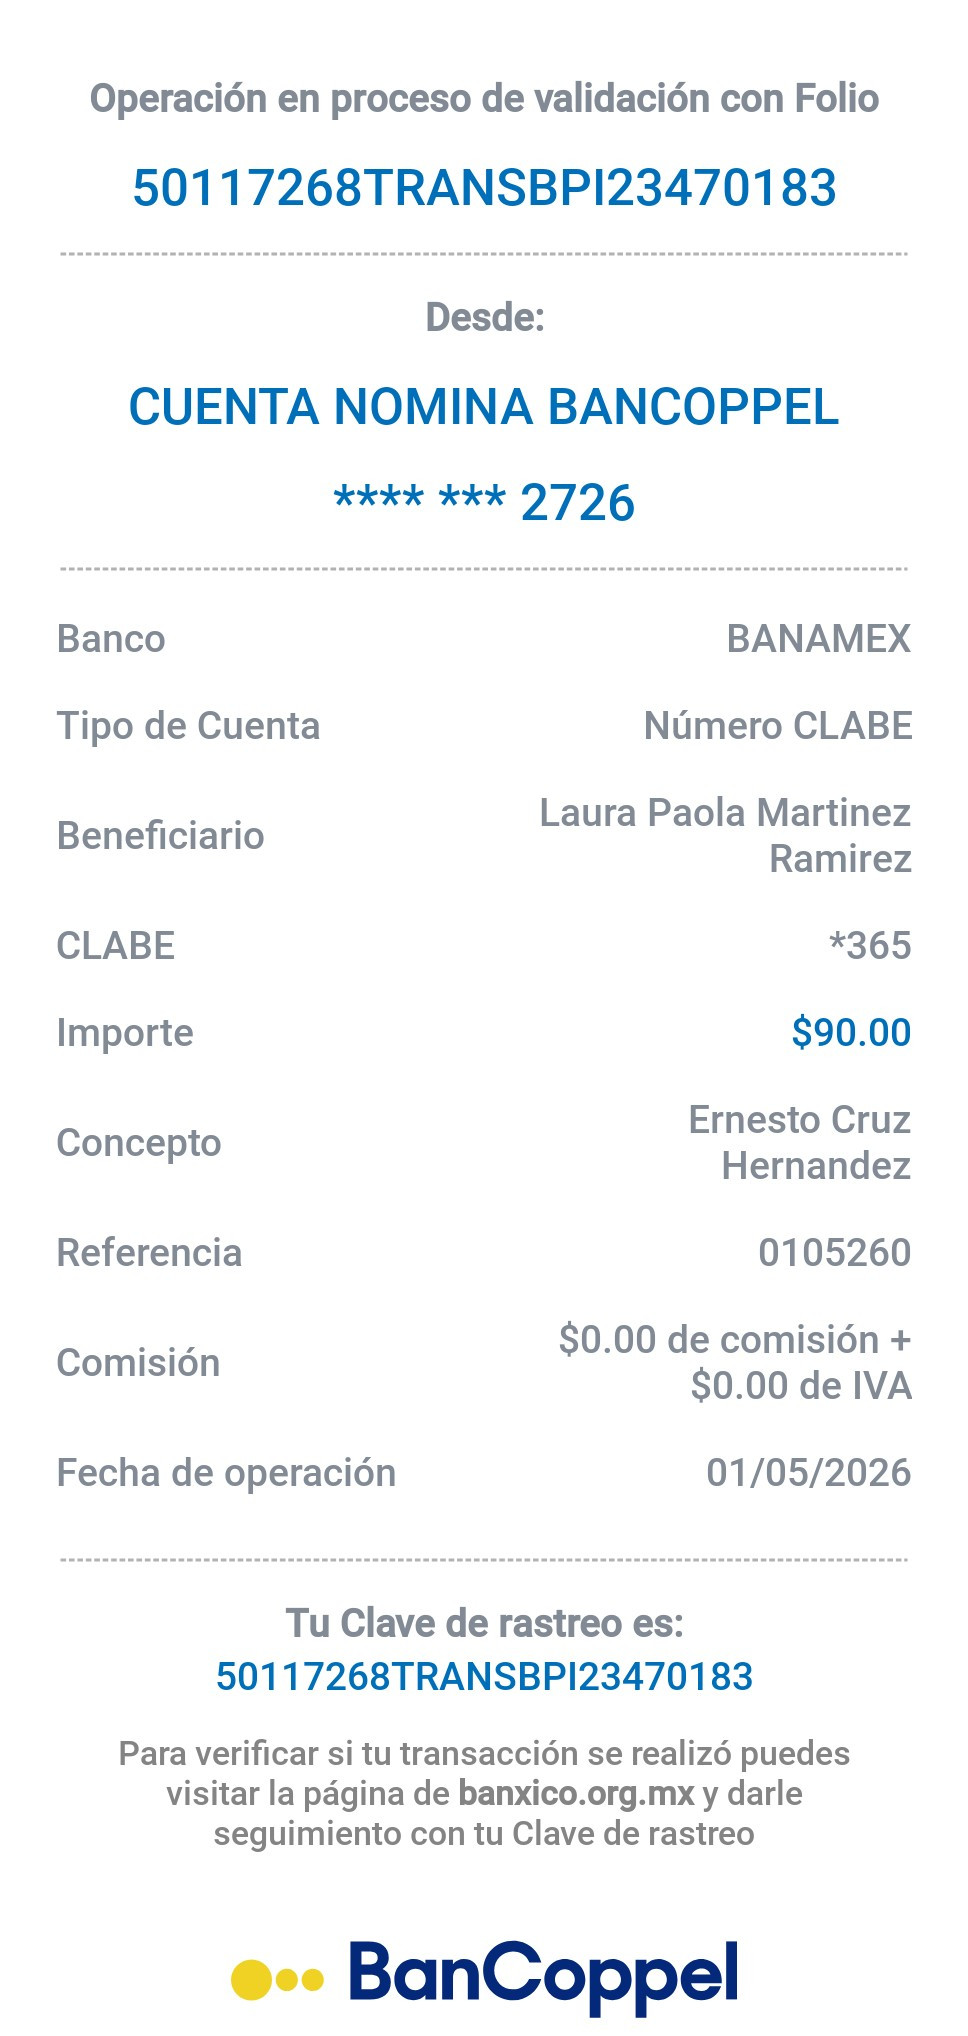Click the 'Fecha de operación' label
The height and width of the screenshot is (2036, 968).
[x=226, y=1472]
